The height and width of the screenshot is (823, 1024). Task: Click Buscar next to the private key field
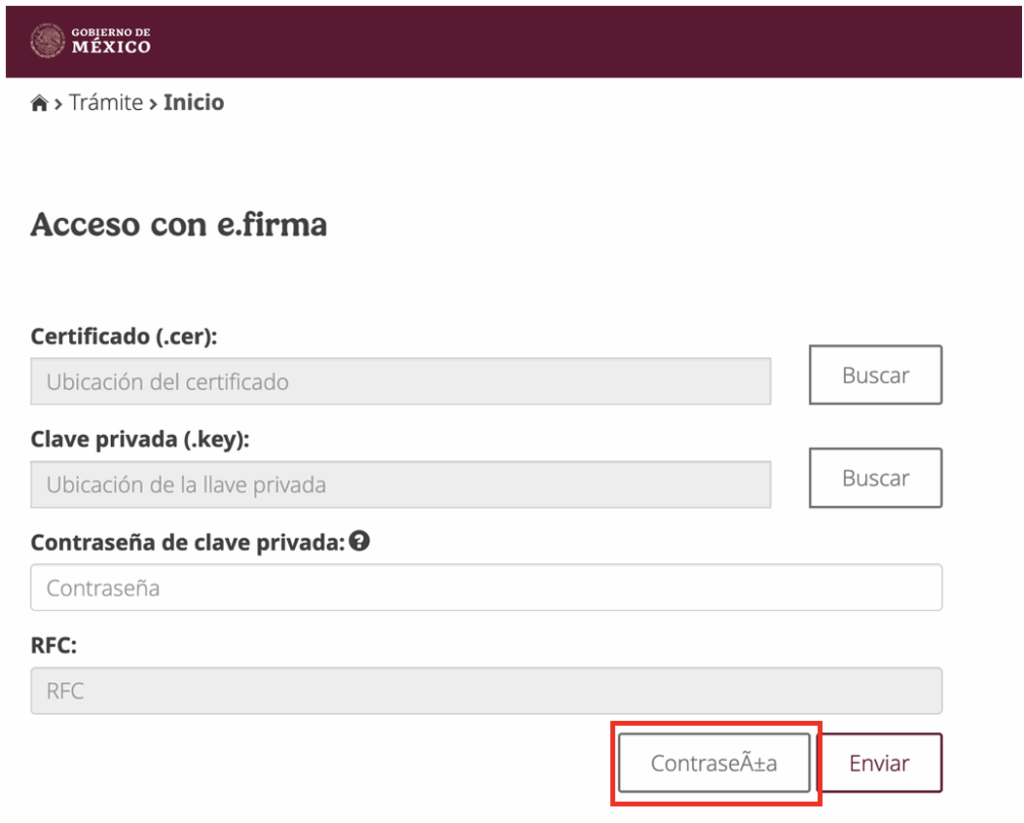point(875,478)
